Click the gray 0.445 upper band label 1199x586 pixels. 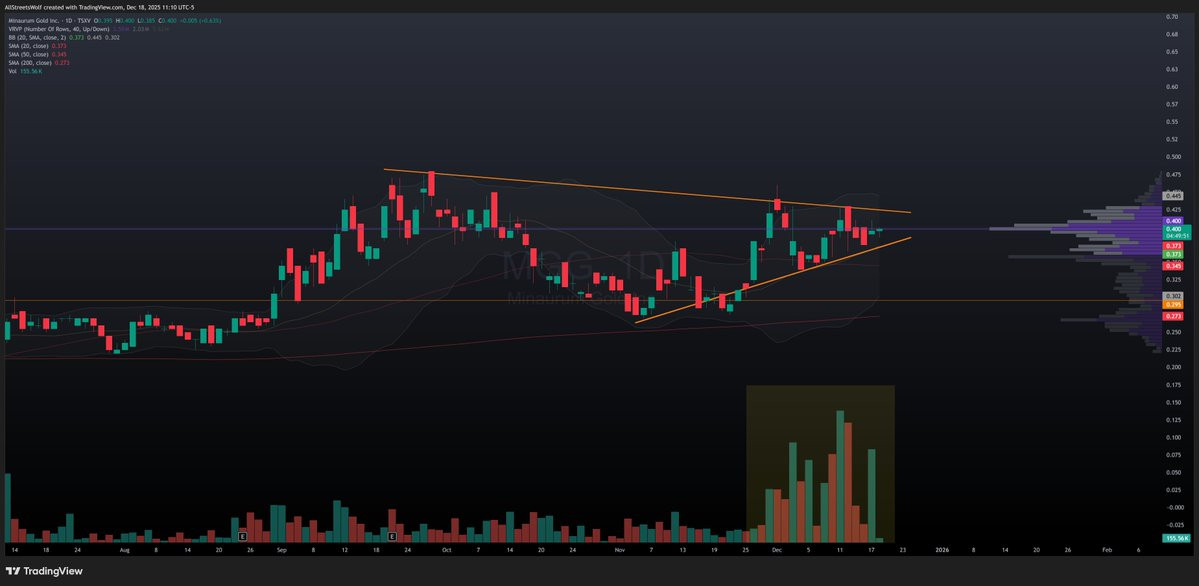1173,195
